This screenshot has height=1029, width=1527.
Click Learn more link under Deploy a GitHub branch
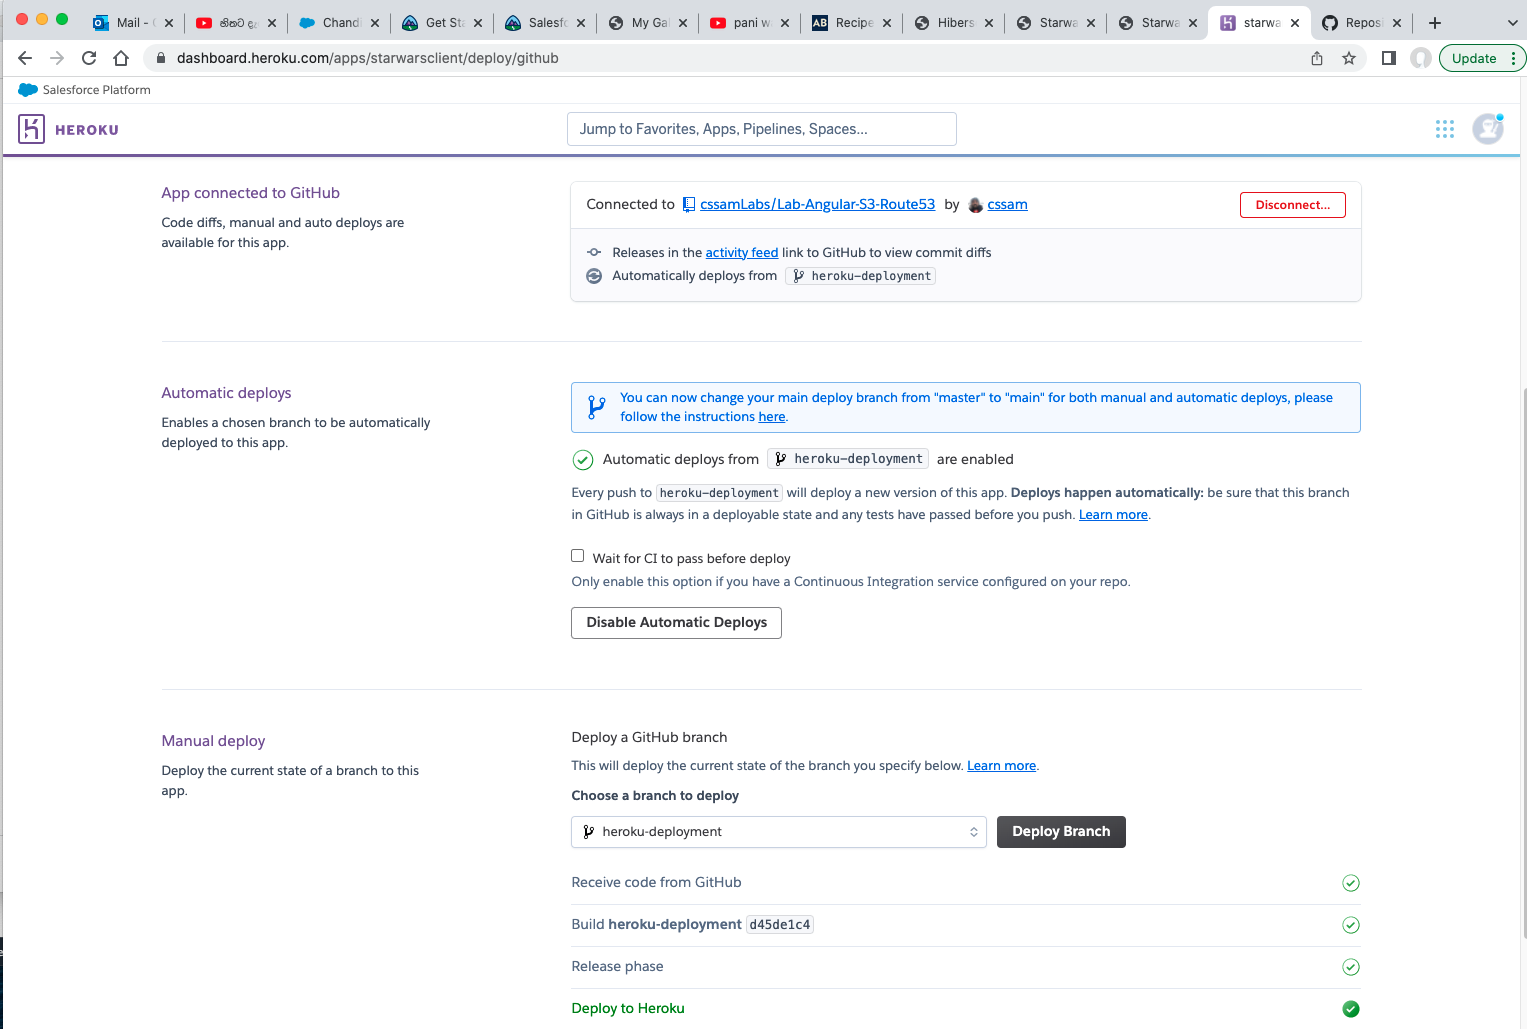coord(1001,766)
